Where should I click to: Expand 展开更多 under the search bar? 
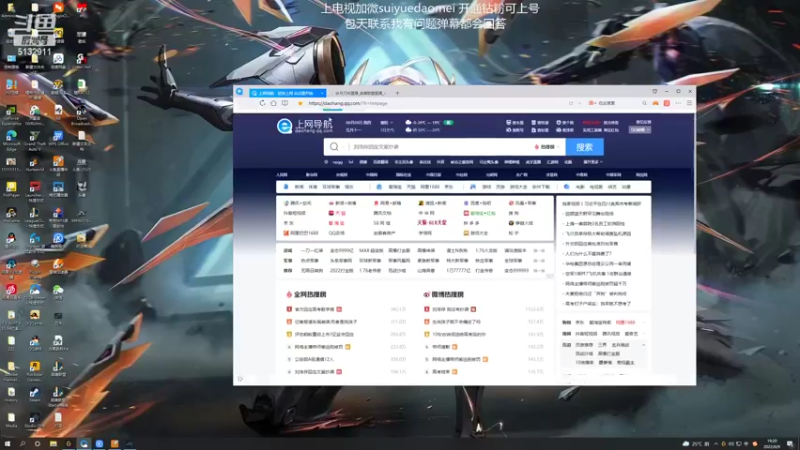click(593, 162)
